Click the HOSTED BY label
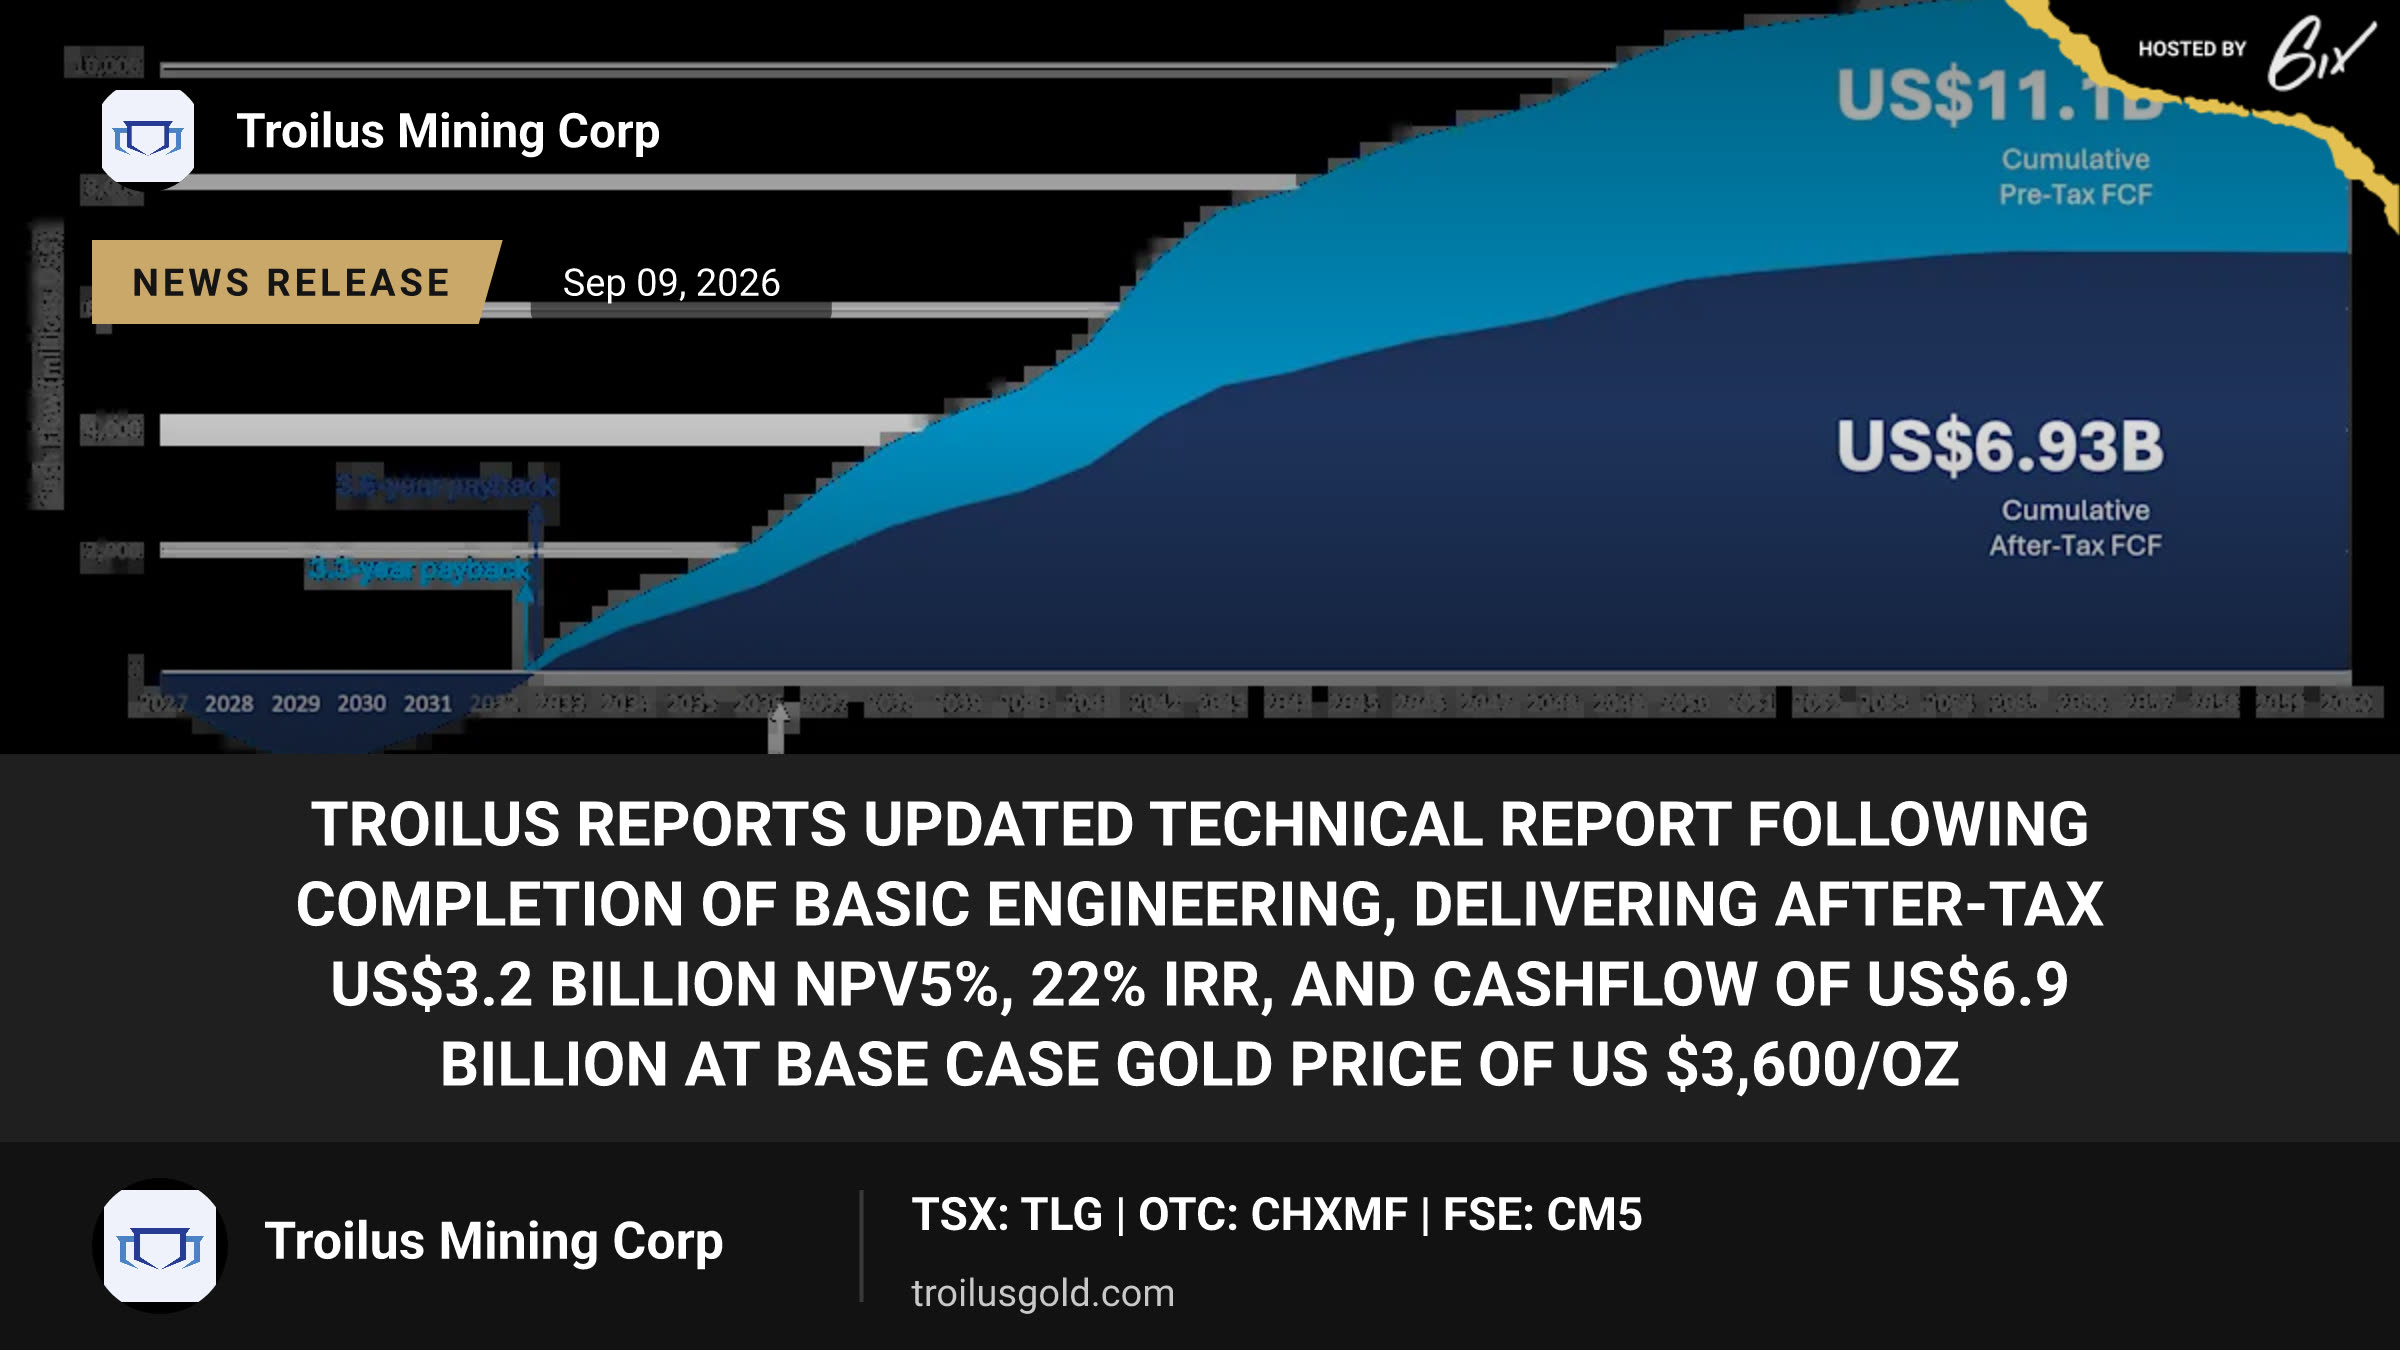The image size is (2400, 1350). [2192, 49]
